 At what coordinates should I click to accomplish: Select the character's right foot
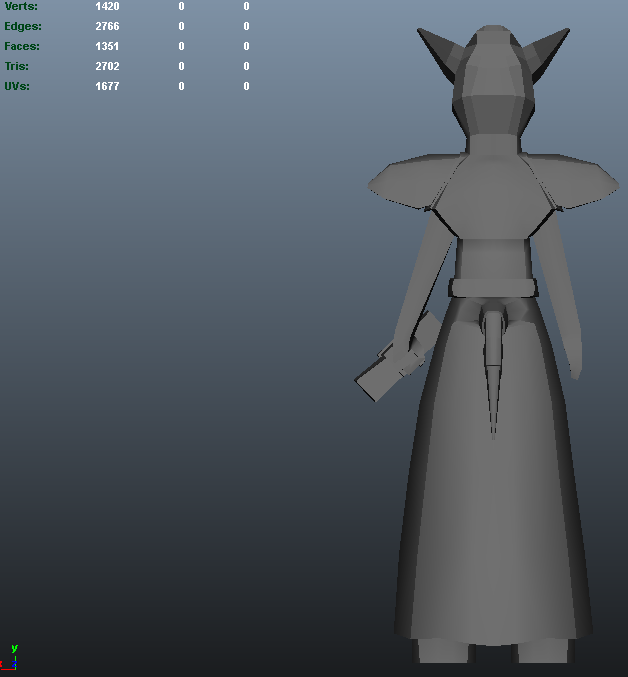point(543,652)
